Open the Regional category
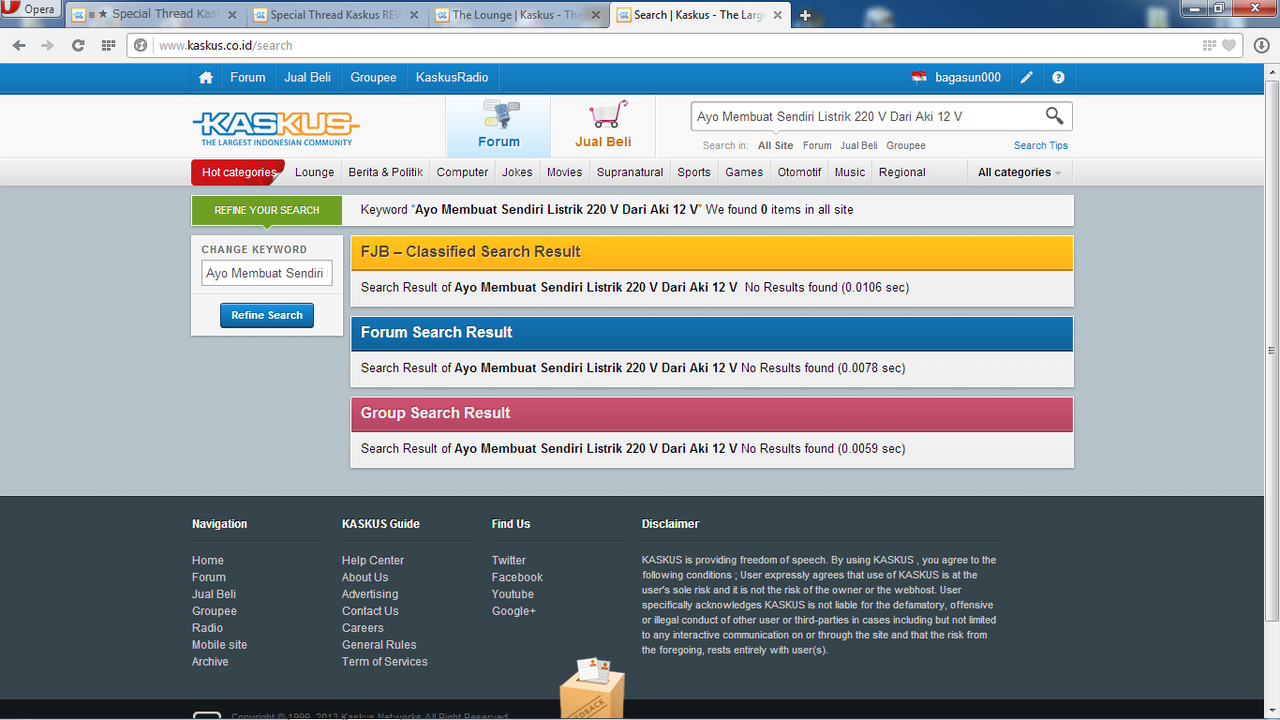1280x720 pixels. pos(902,172)
